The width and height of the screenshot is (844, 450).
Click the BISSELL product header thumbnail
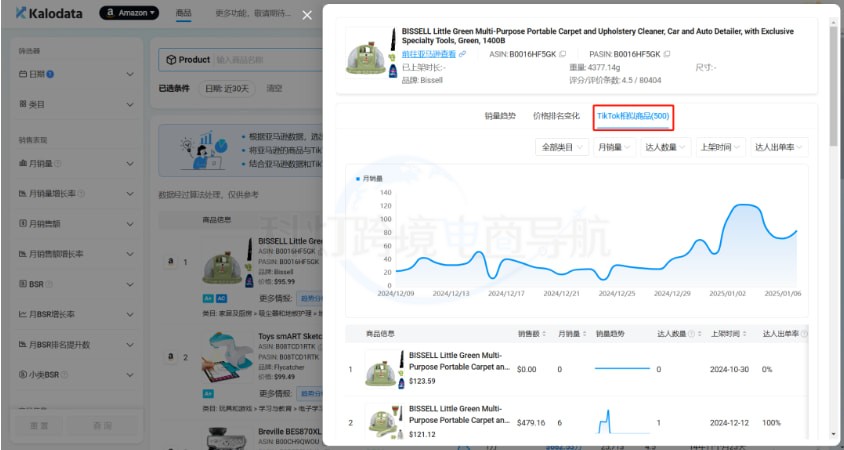click(371, 53)
